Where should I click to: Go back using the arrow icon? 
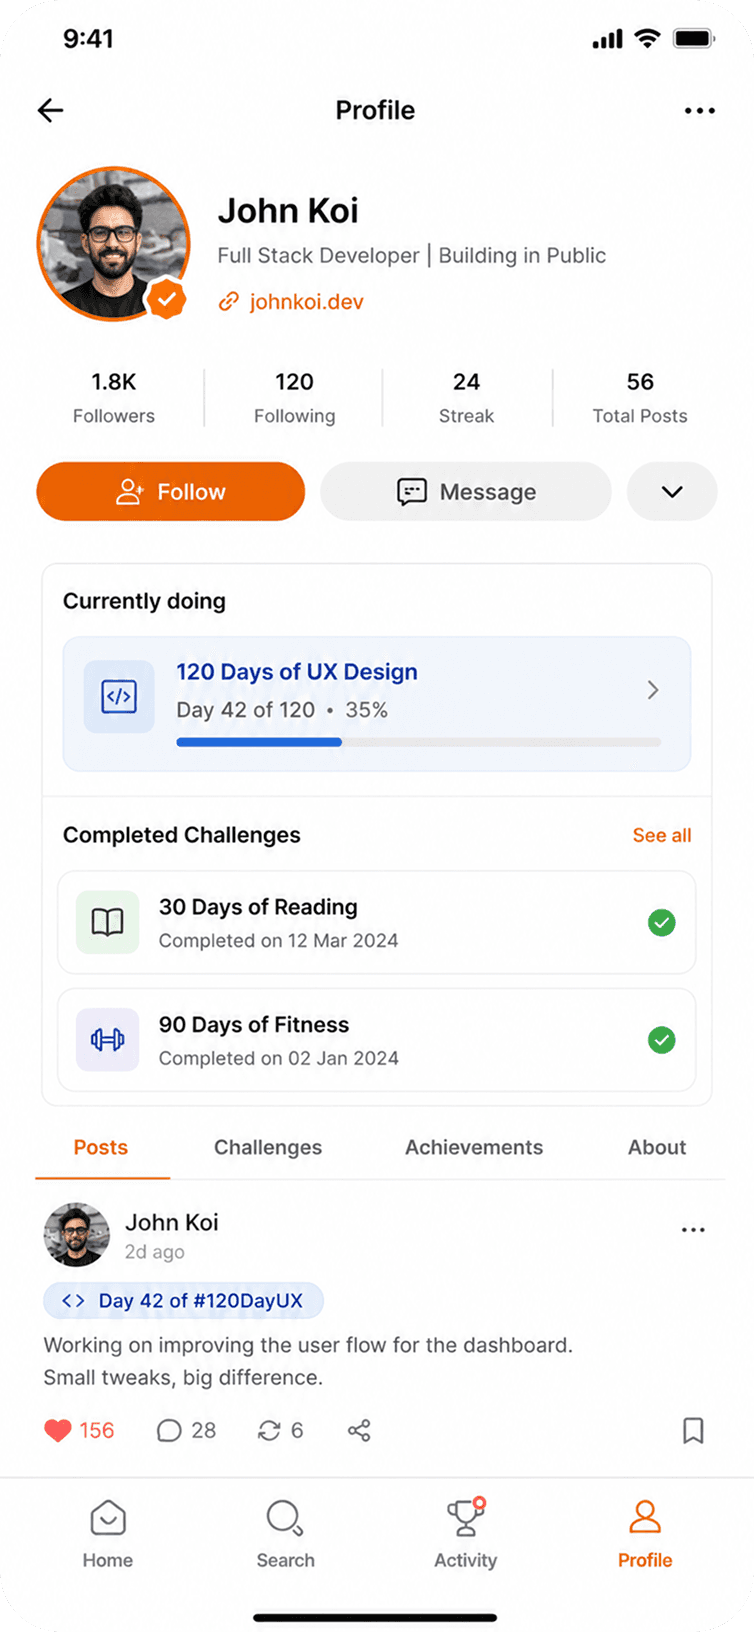pyautogui.click(x=50, y=110)
